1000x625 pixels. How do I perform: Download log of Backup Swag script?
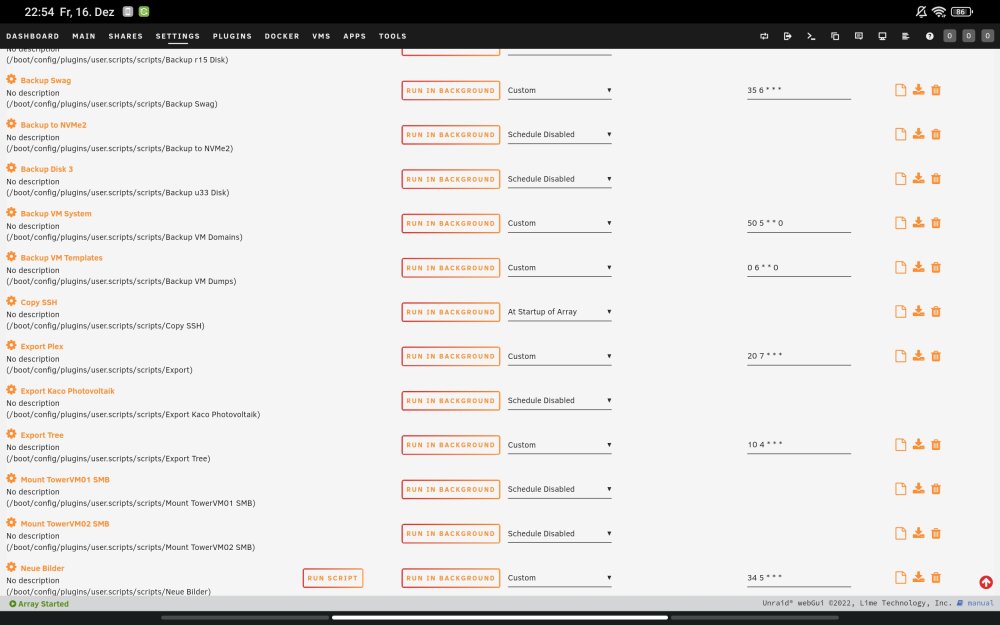click(x=918, y=90)
